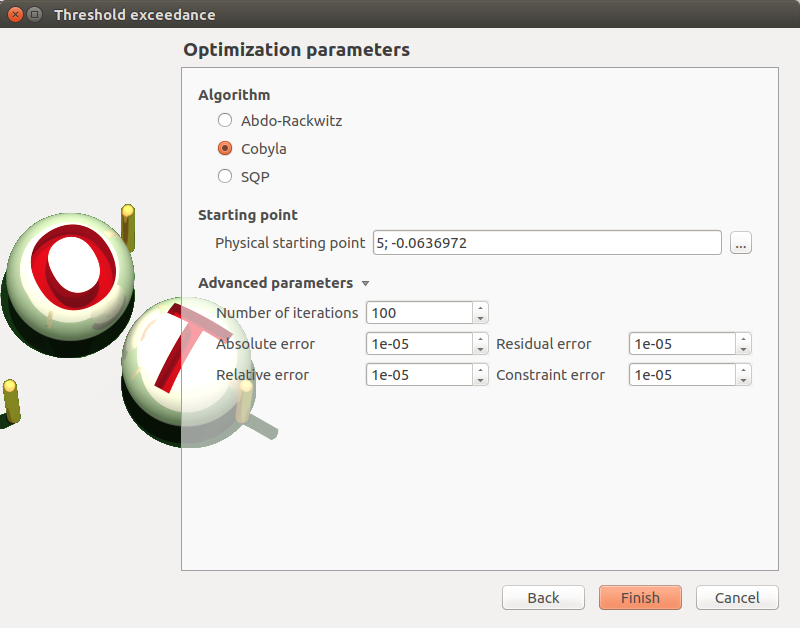Open the starting point editor ellipsis button
The image size is (800, 628).
tap(740, 243)
